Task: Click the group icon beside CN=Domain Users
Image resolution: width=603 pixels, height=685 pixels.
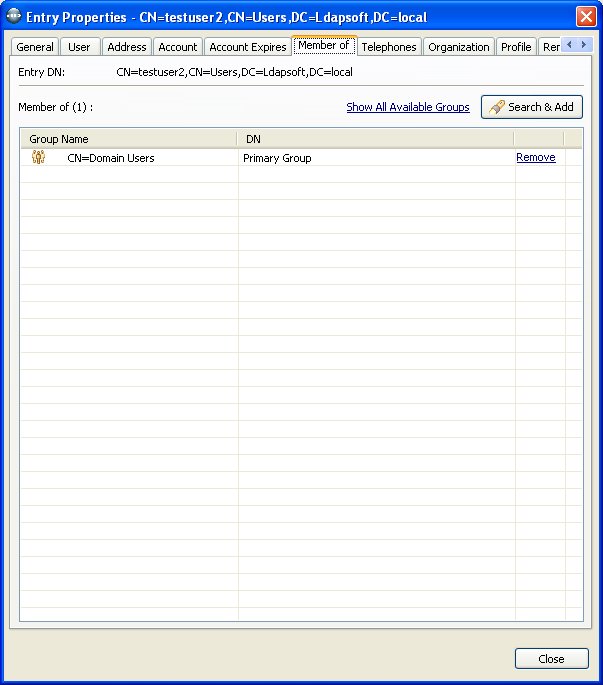Action: [x=39, y=157]
